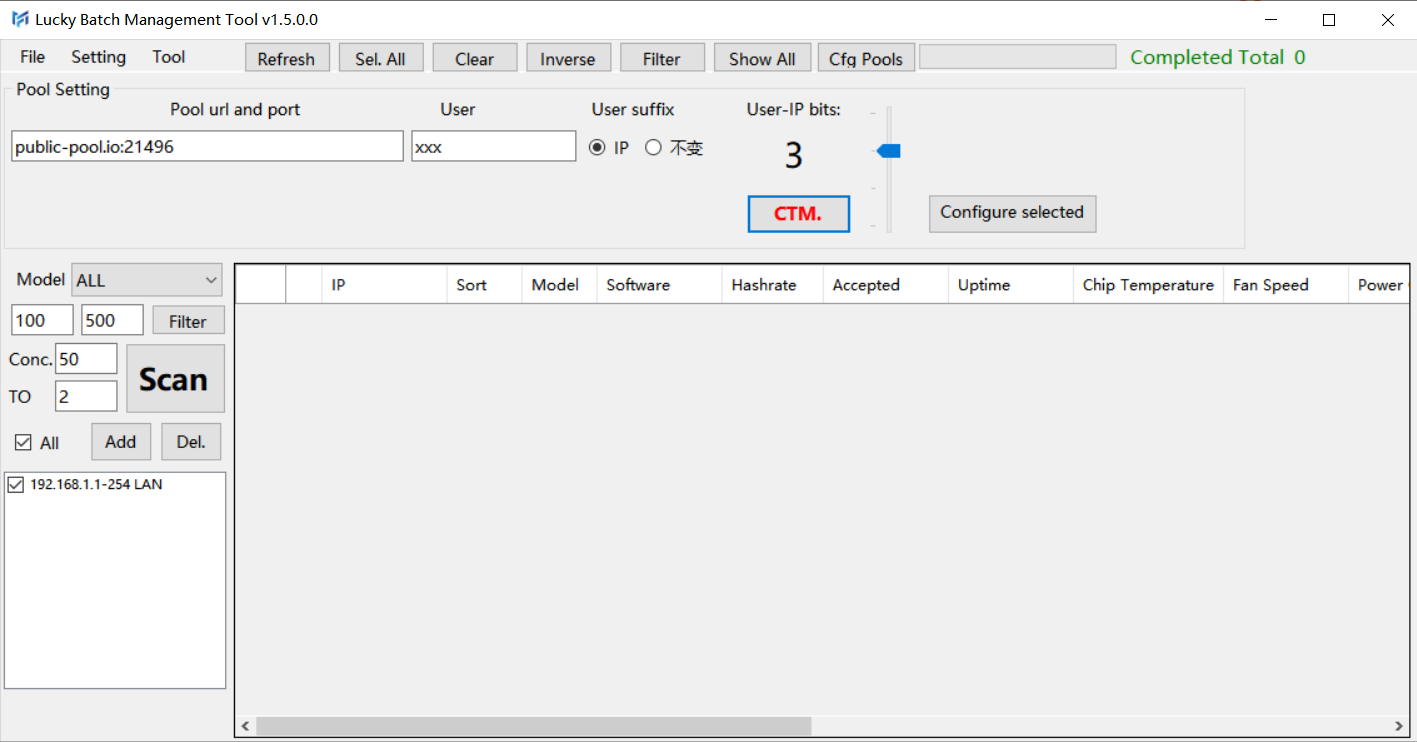Select the IP user suffix radio button
Image resolution: width=1417 pixels, height=742 pixels.
597,148
